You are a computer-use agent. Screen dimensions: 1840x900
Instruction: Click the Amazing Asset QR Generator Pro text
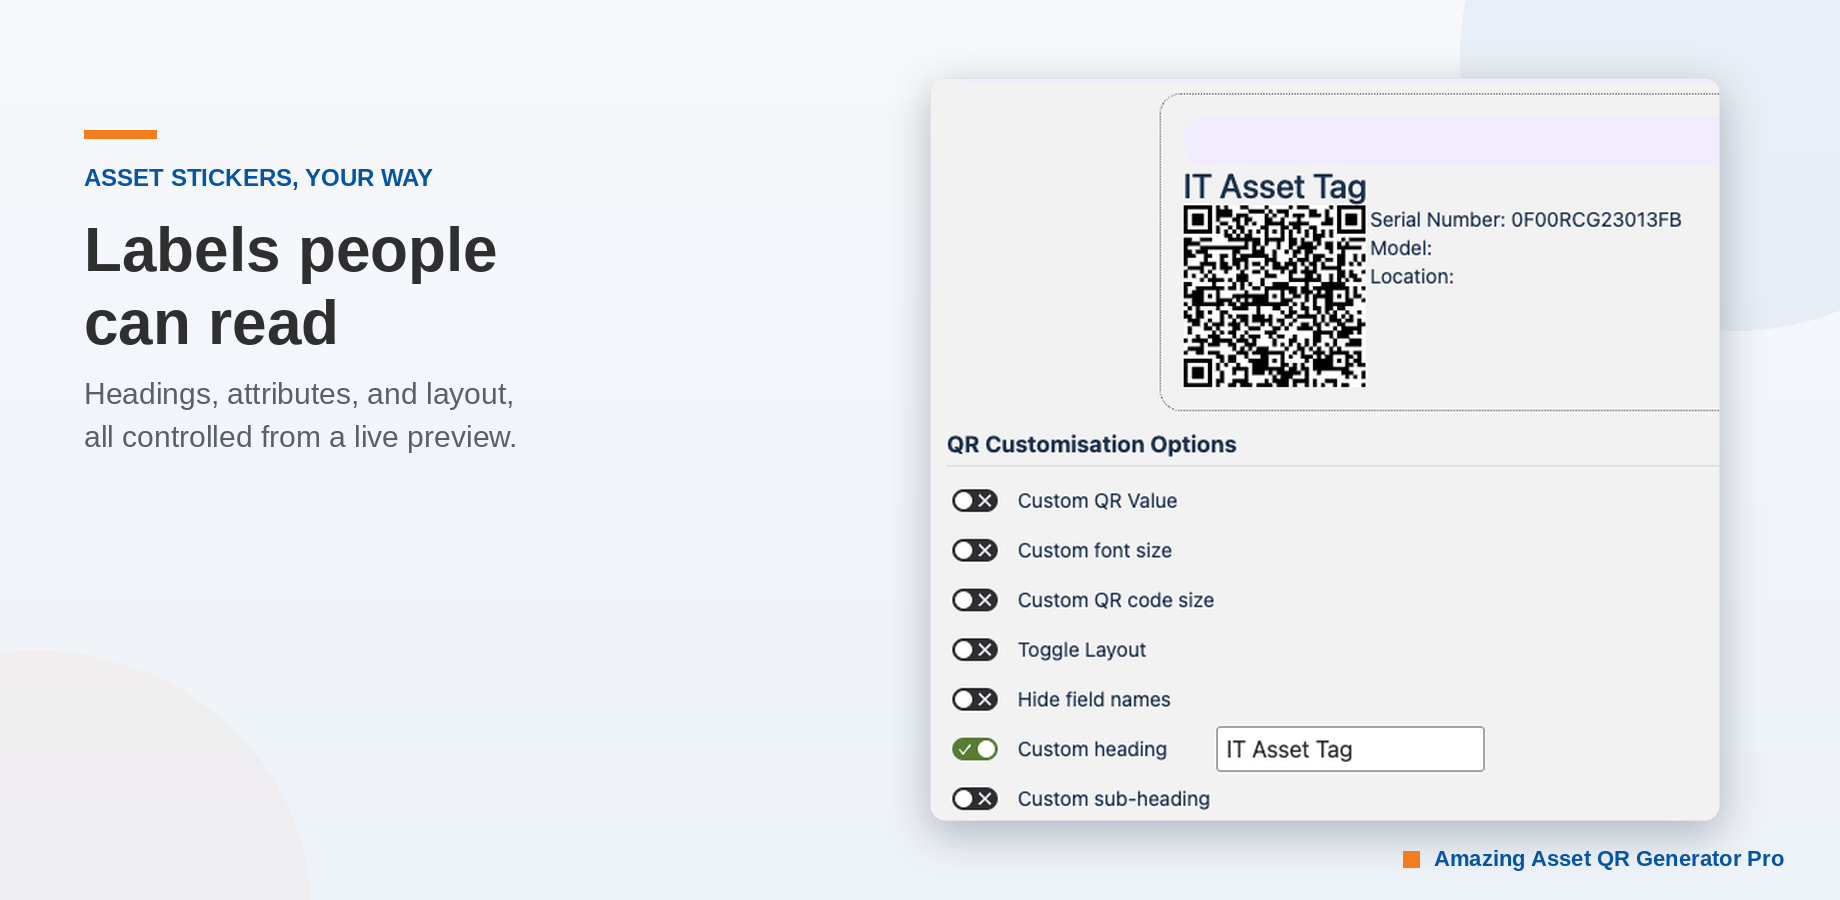[x=1608, y=859]
